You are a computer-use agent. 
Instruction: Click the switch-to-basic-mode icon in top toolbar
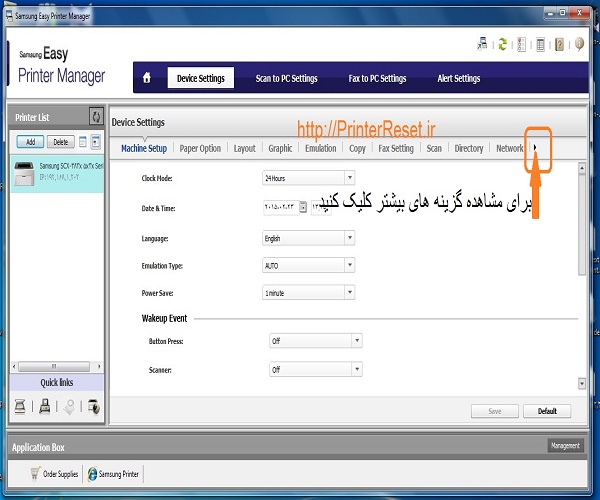482,44
